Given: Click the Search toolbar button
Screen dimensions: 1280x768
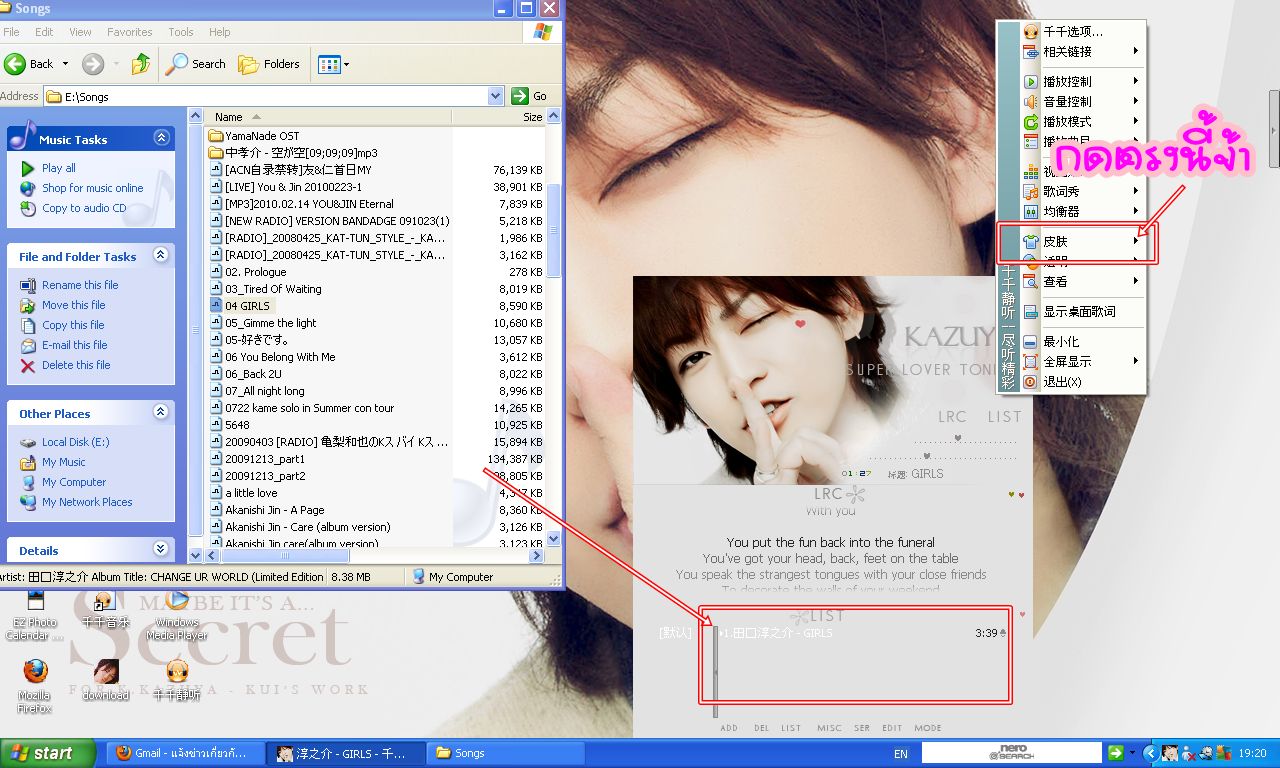Looking at the screenshot, I should tap(197, 64).
